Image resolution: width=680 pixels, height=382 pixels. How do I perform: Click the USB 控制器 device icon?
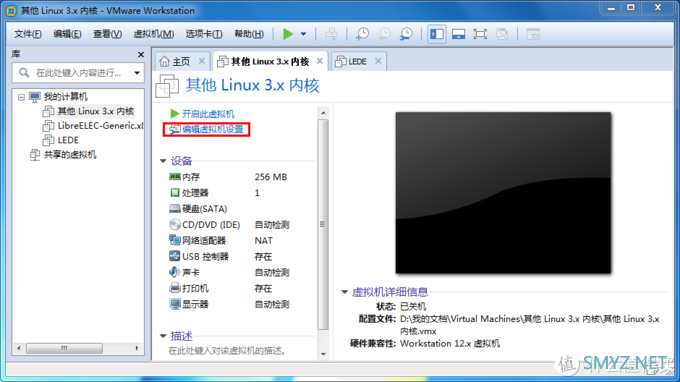tap(175, 256)
